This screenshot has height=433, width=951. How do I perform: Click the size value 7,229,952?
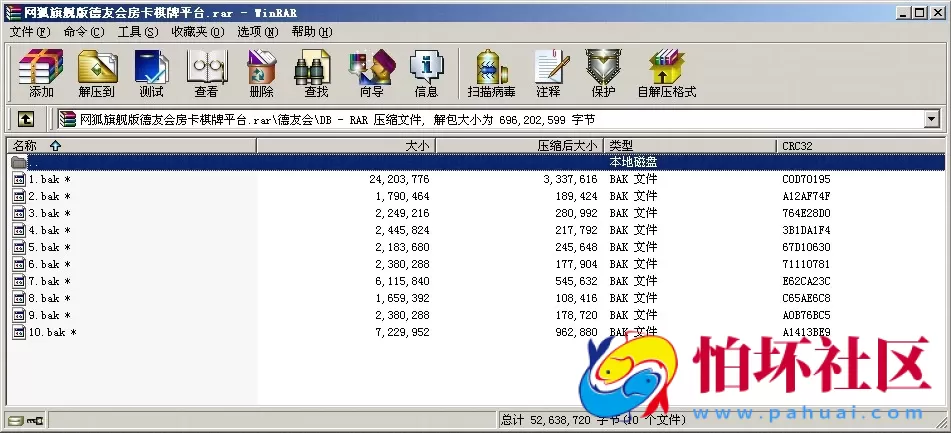(x=402, y=332)
